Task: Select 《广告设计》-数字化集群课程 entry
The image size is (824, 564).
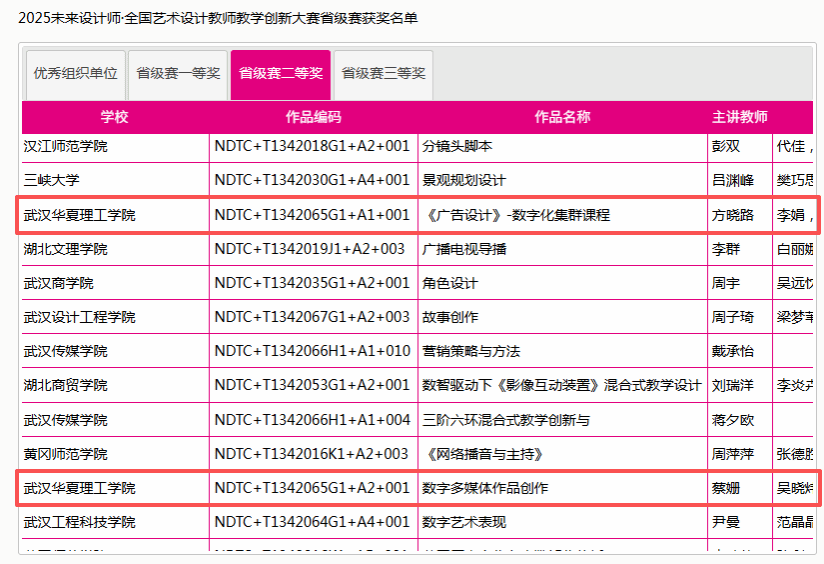Action: pos(516,215)
